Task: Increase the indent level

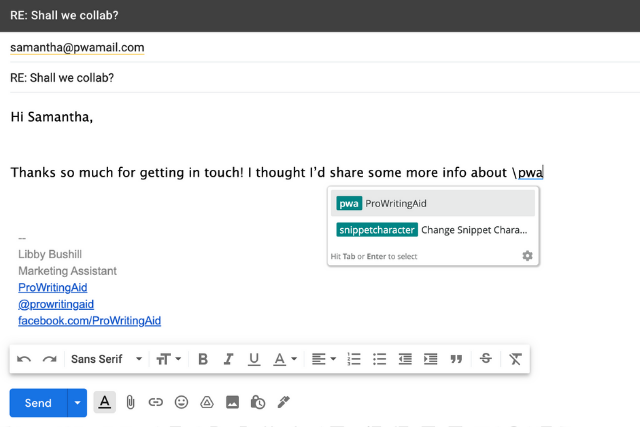Action: point(430,359)
